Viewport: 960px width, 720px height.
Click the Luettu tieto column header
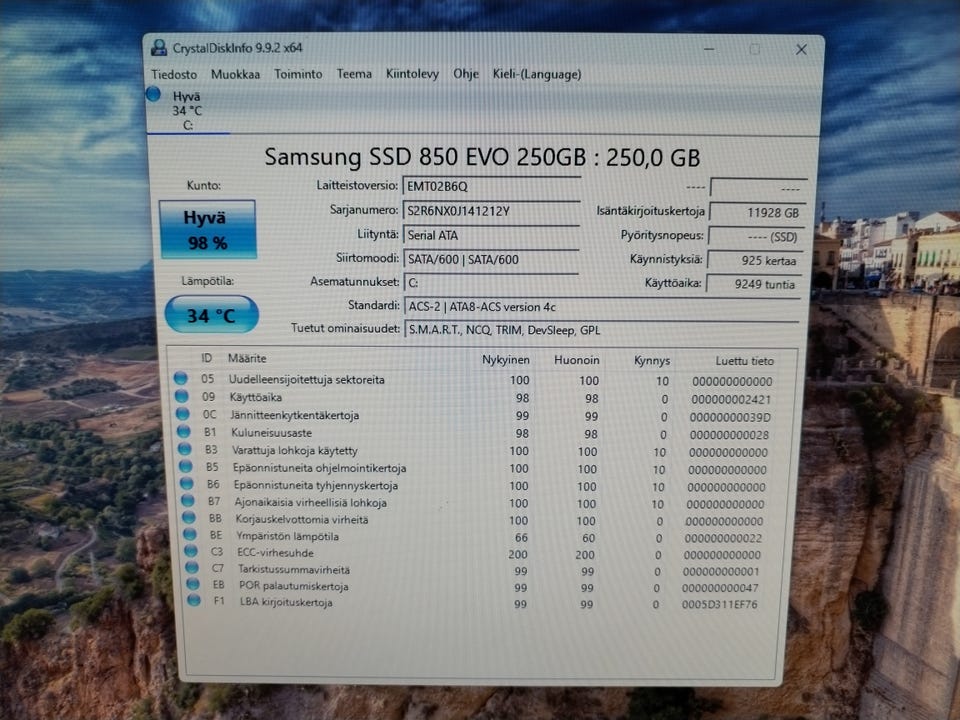point(744,361)
